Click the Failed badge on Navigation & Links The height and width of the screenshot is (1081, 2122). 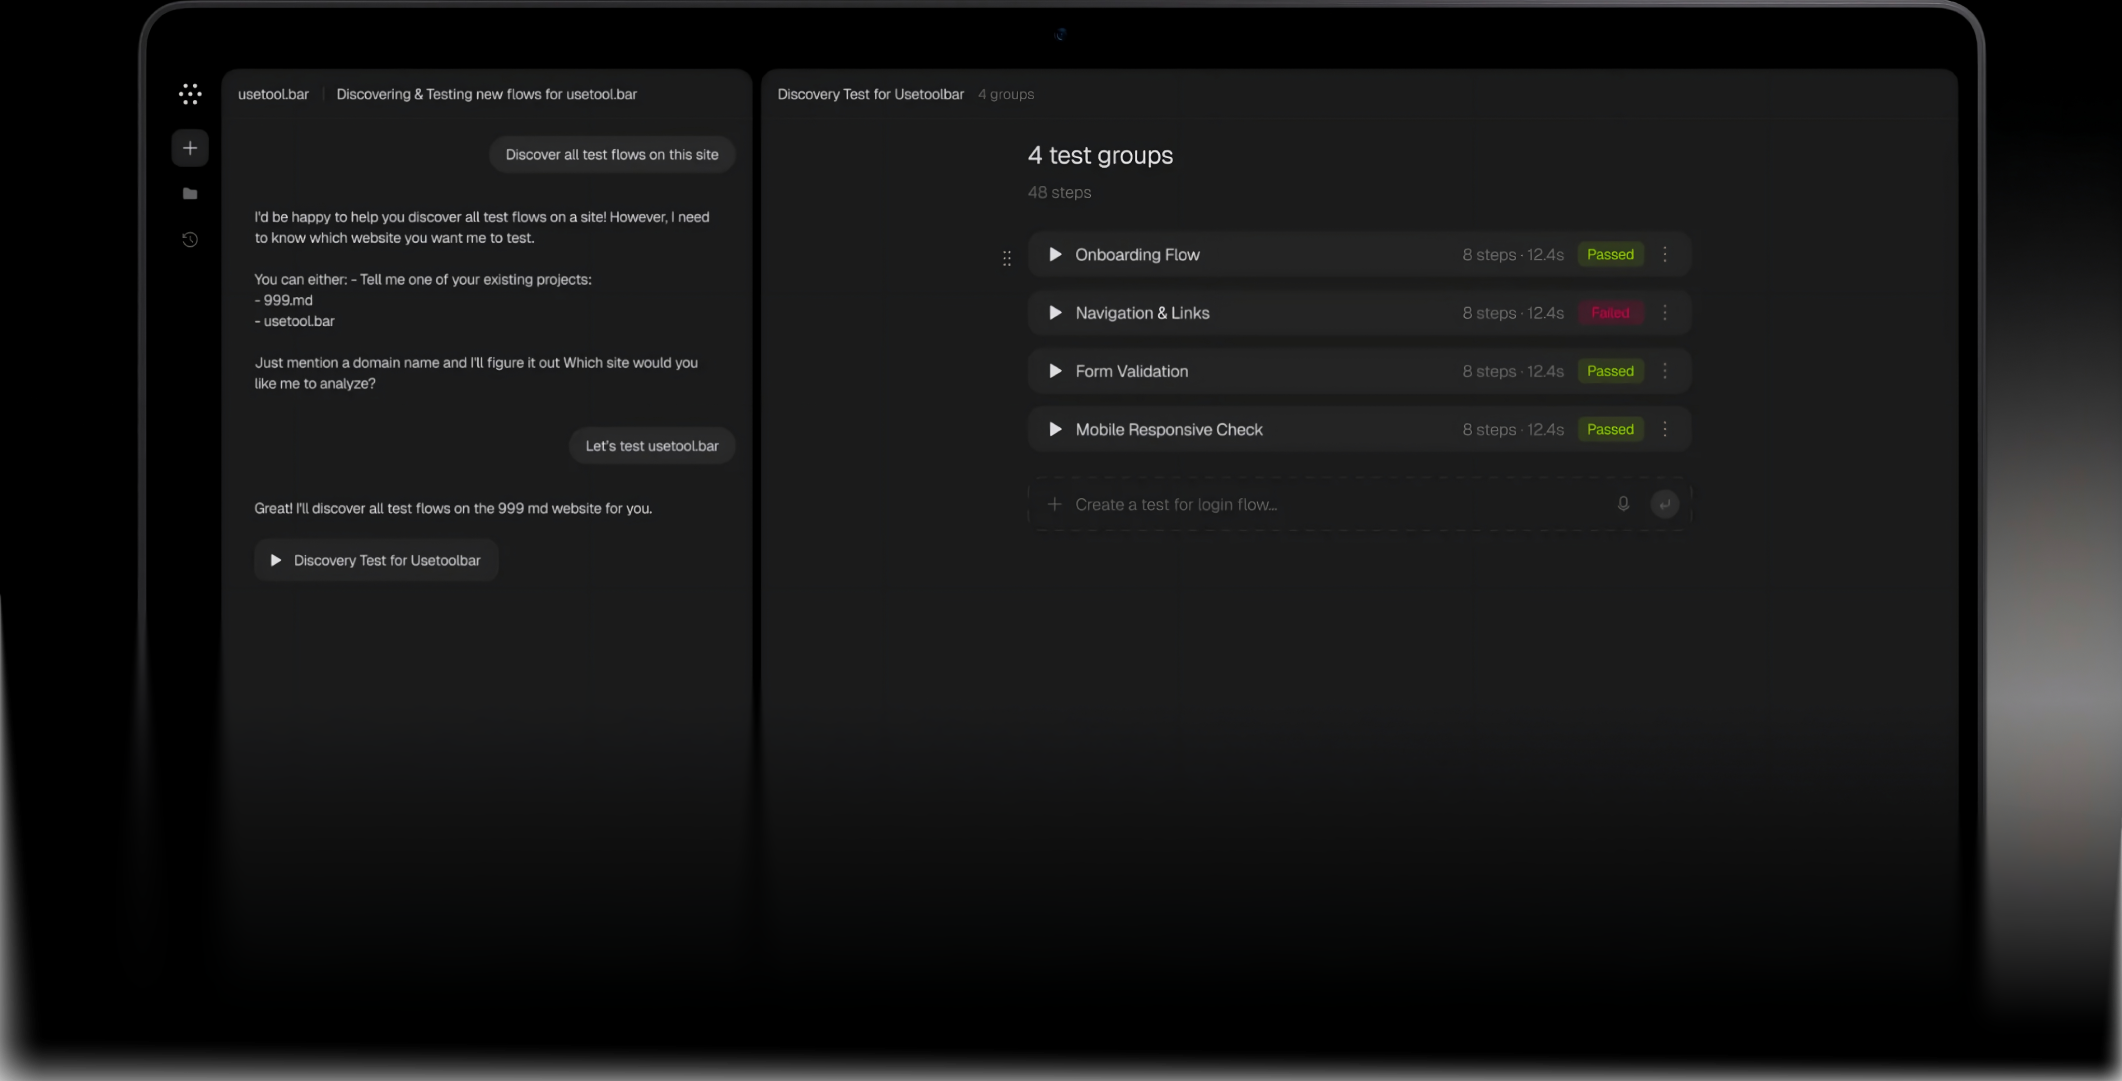pos(1610,313)
